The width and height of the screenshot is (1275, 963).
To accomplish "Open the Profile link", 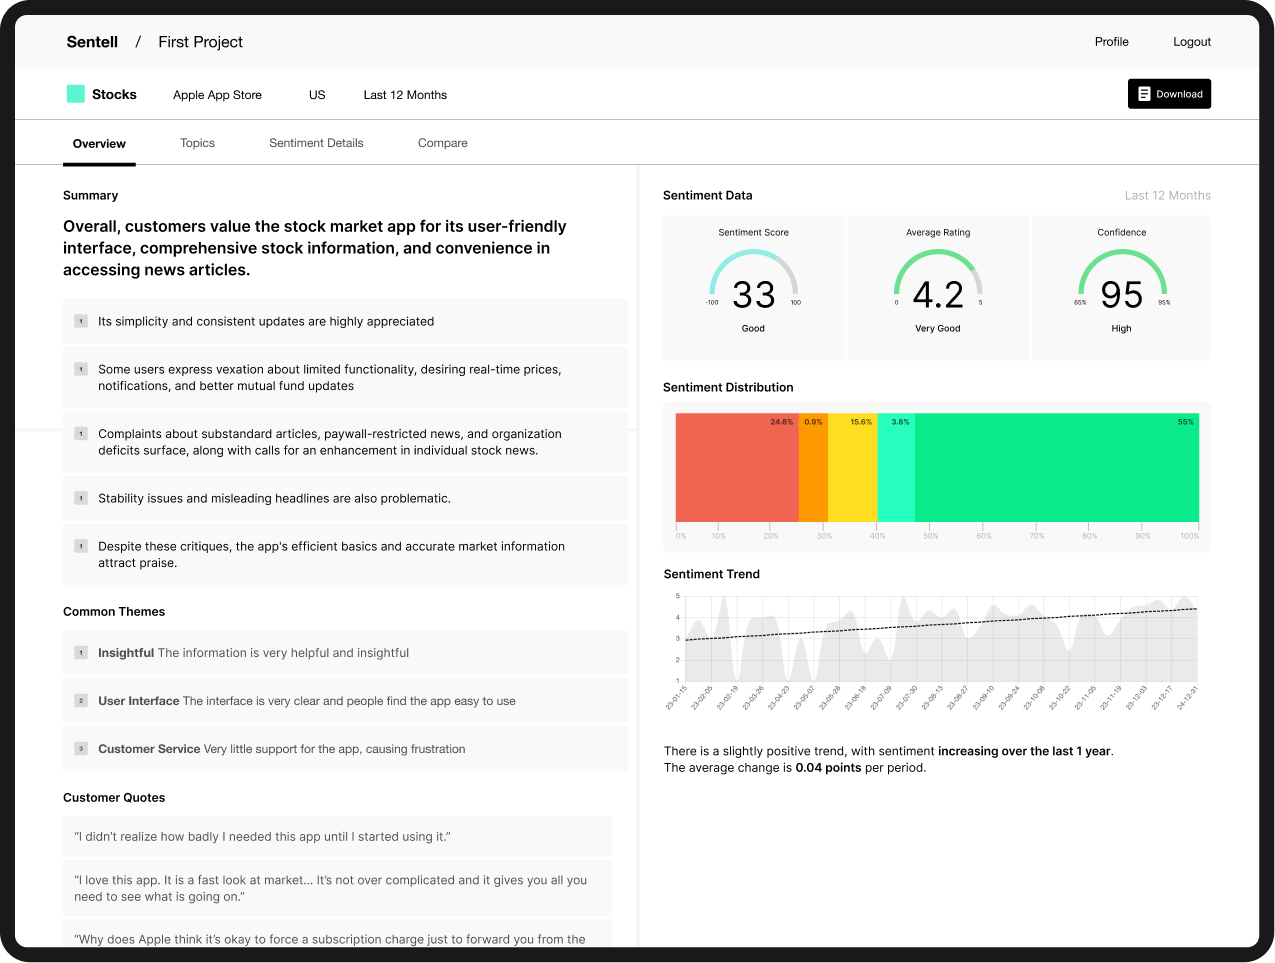I will click(x=1111, y=42).
